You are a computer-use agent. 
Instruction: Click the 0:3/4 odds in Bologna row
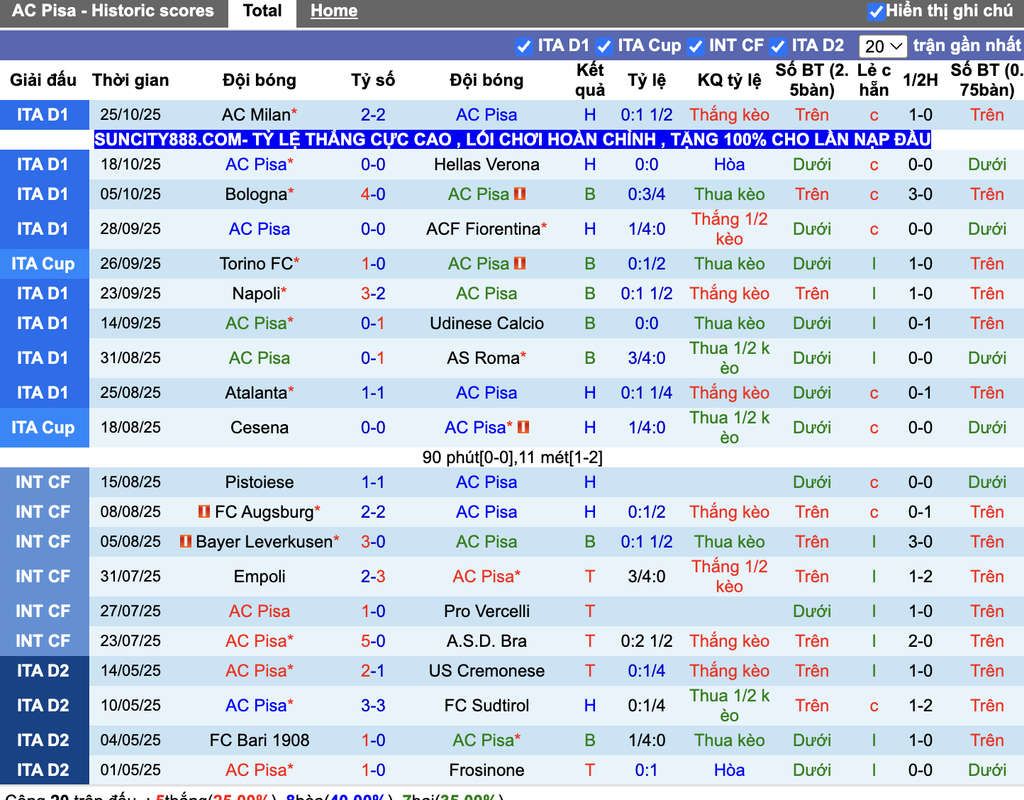(647, 194)
